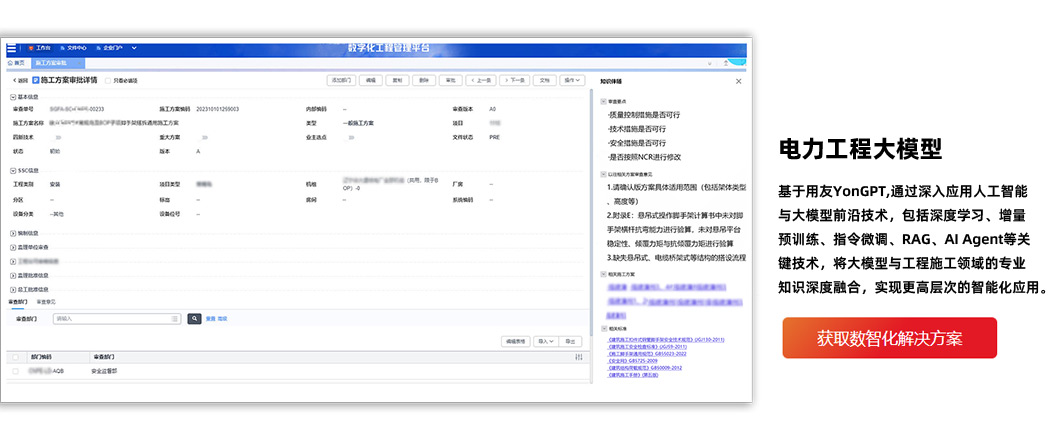This screenshot has width=1049, height=444.
Task: Click the 电力工程大模型 heading
Action: point(860,150)
